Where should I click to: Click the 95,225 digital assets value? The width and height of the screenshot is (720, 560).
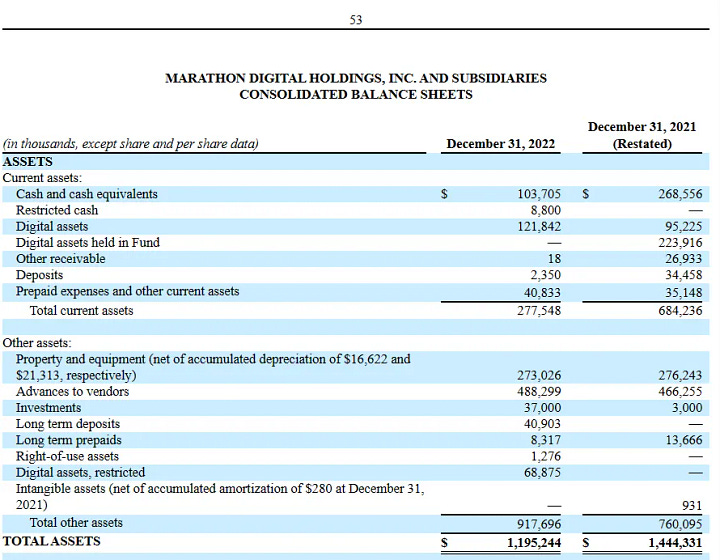coord(683,226)
